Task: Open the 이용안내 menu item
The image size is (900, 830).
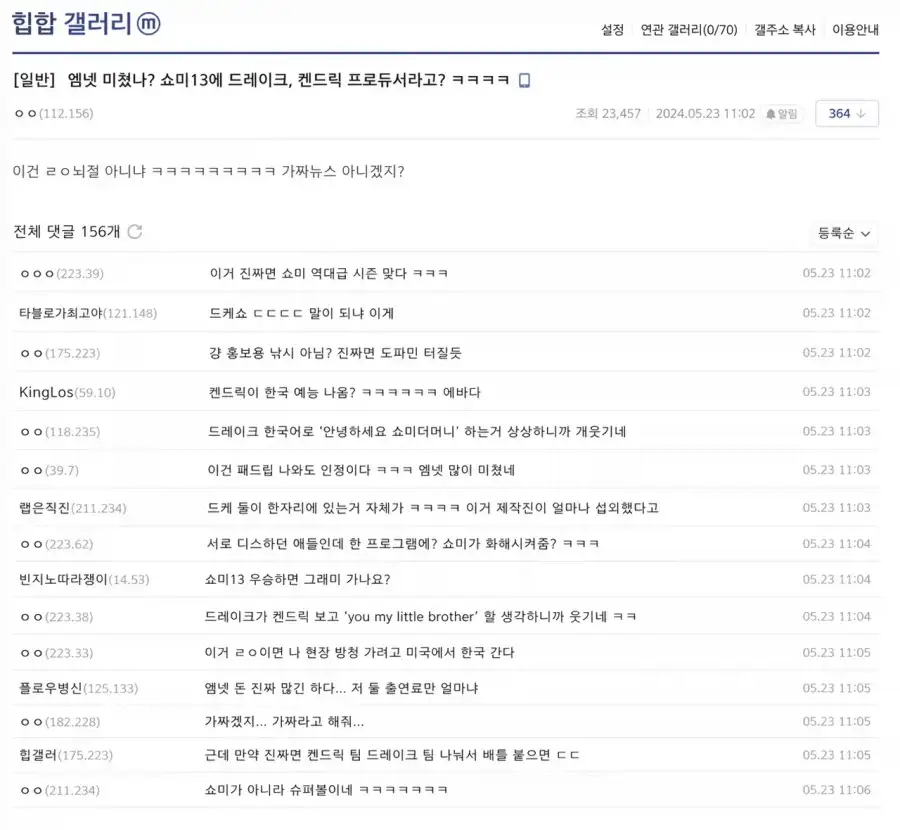Action: (853, 29)
